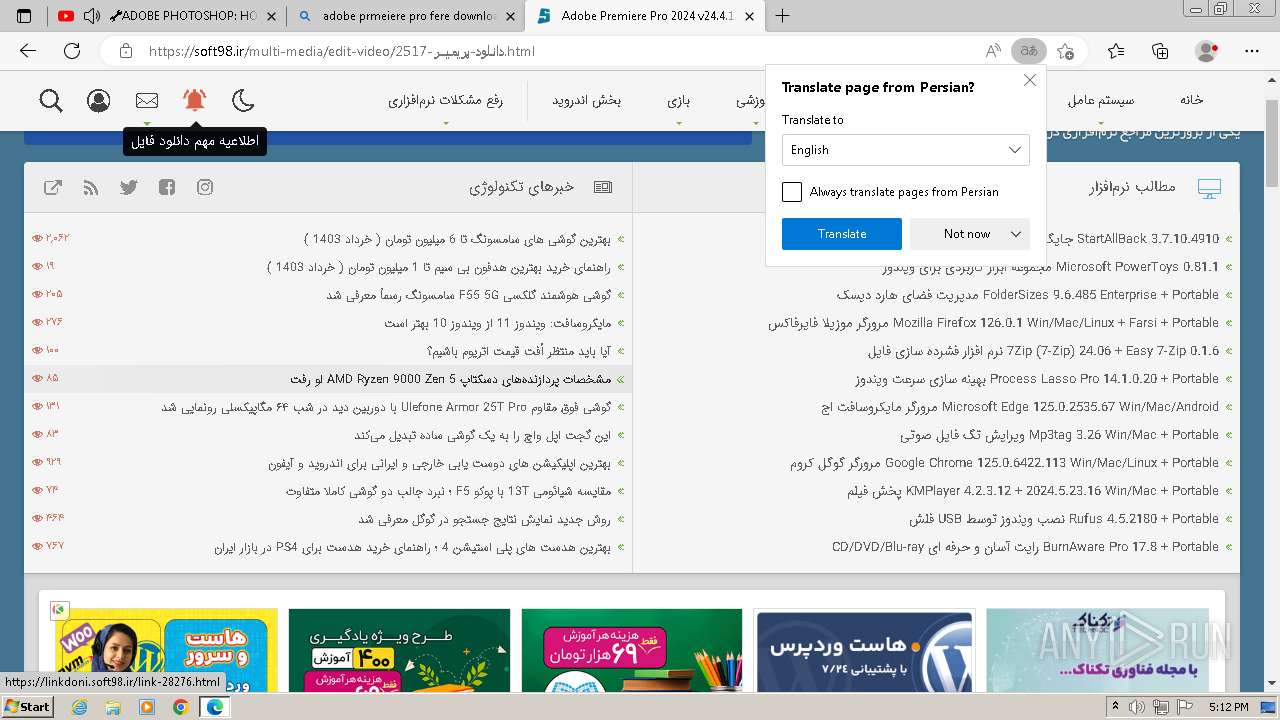
Task: Open Read aloud icon in address bar
Action: pyautogui.click(x=993, y=51)
